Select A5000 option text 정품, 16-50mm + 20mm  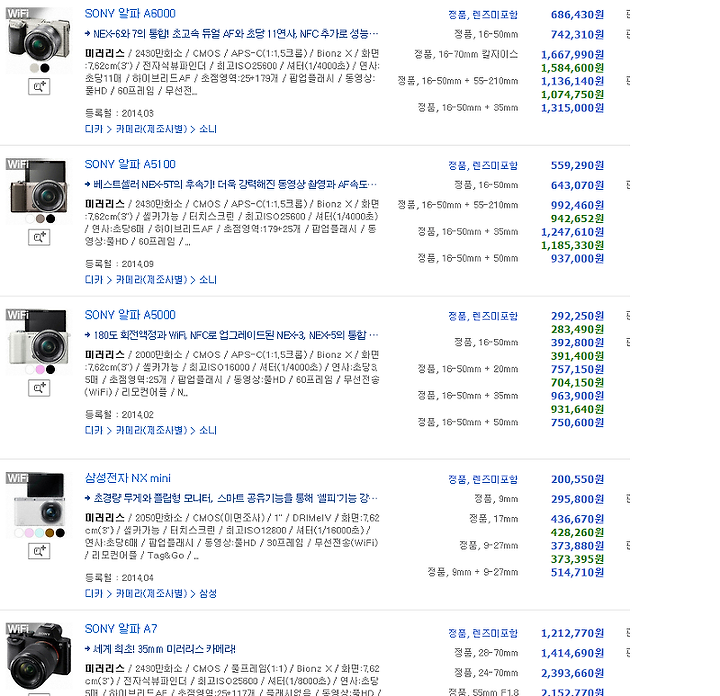pos(468,369)
